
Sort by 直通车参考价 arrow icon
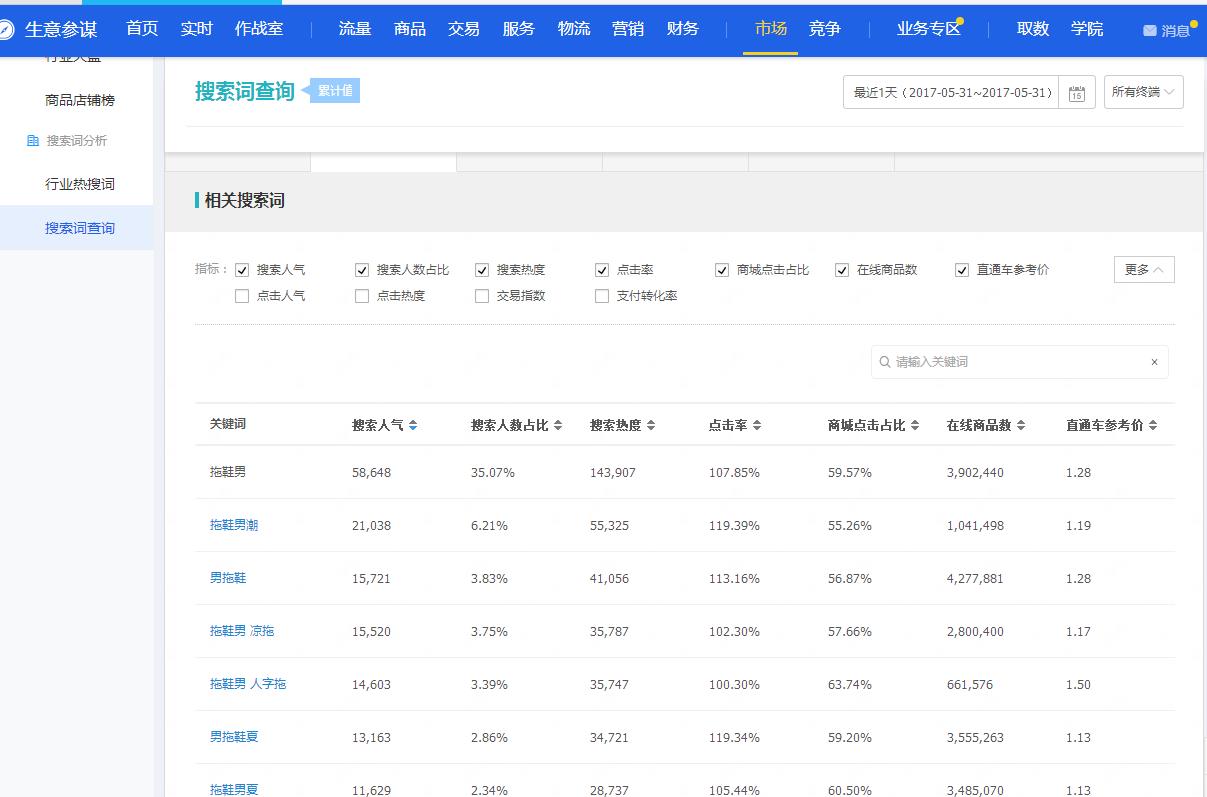point(1153,426)
